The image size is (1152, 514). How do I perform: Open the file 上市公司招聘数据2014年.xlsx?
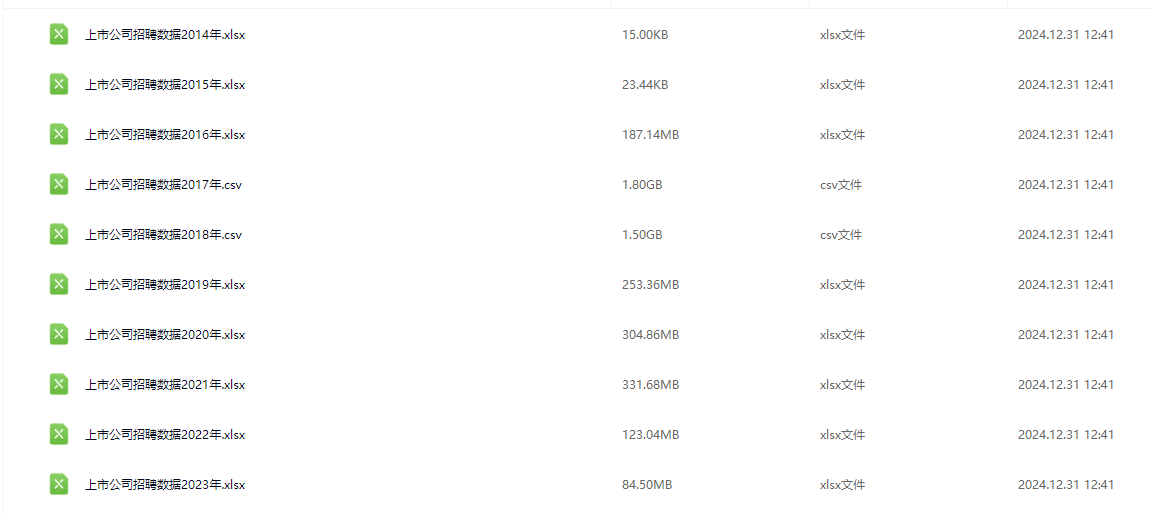[x=165, y=35]
